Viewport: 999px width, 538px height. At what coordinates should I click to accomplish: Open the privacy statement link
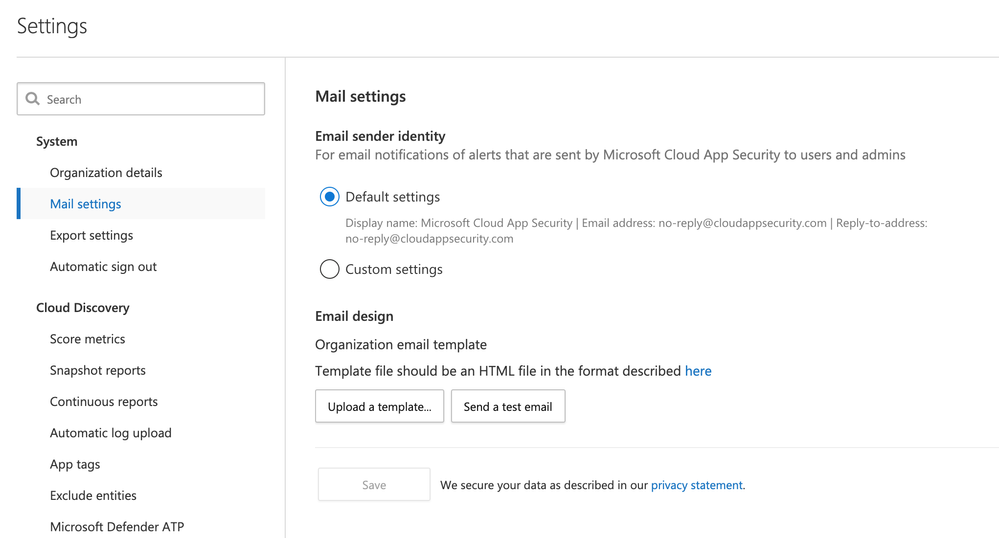(696, 485)
